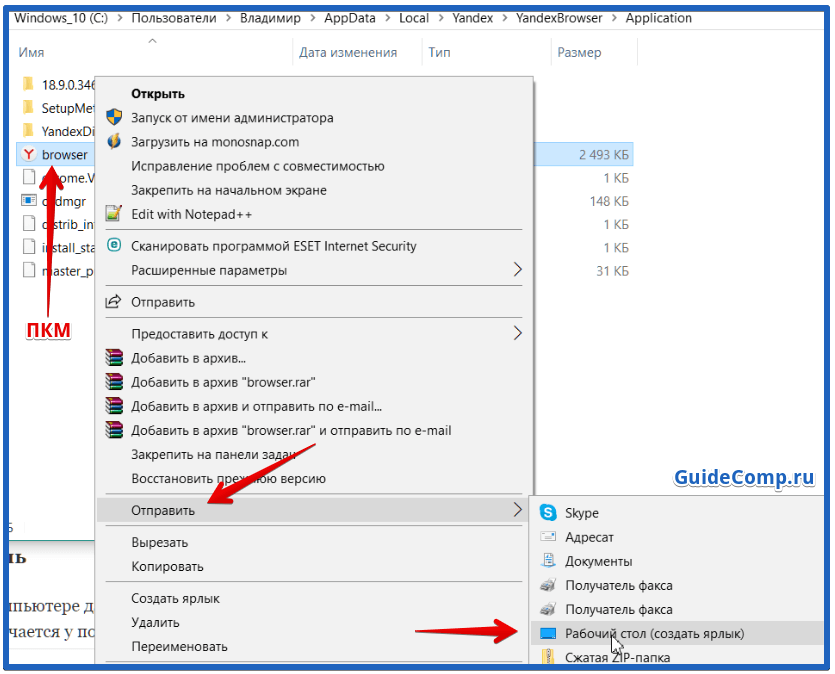Go to Владимир folder in breadcrumb

(x=270, y=18)
